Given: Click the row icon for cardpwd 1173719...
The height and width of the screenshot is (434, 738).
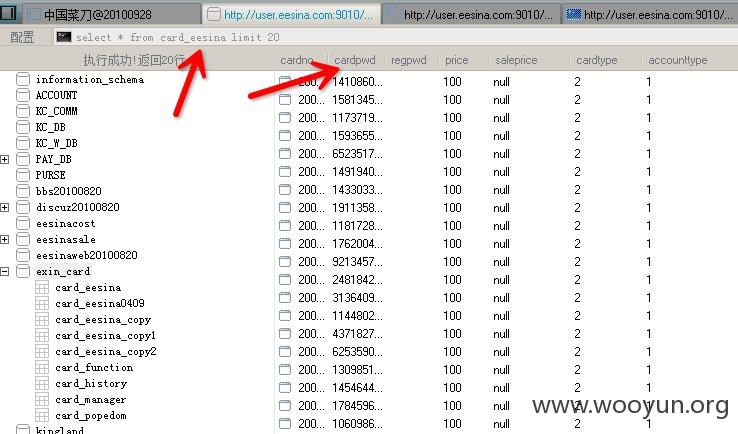Looking at the screenshot, I should coord(285,117).
